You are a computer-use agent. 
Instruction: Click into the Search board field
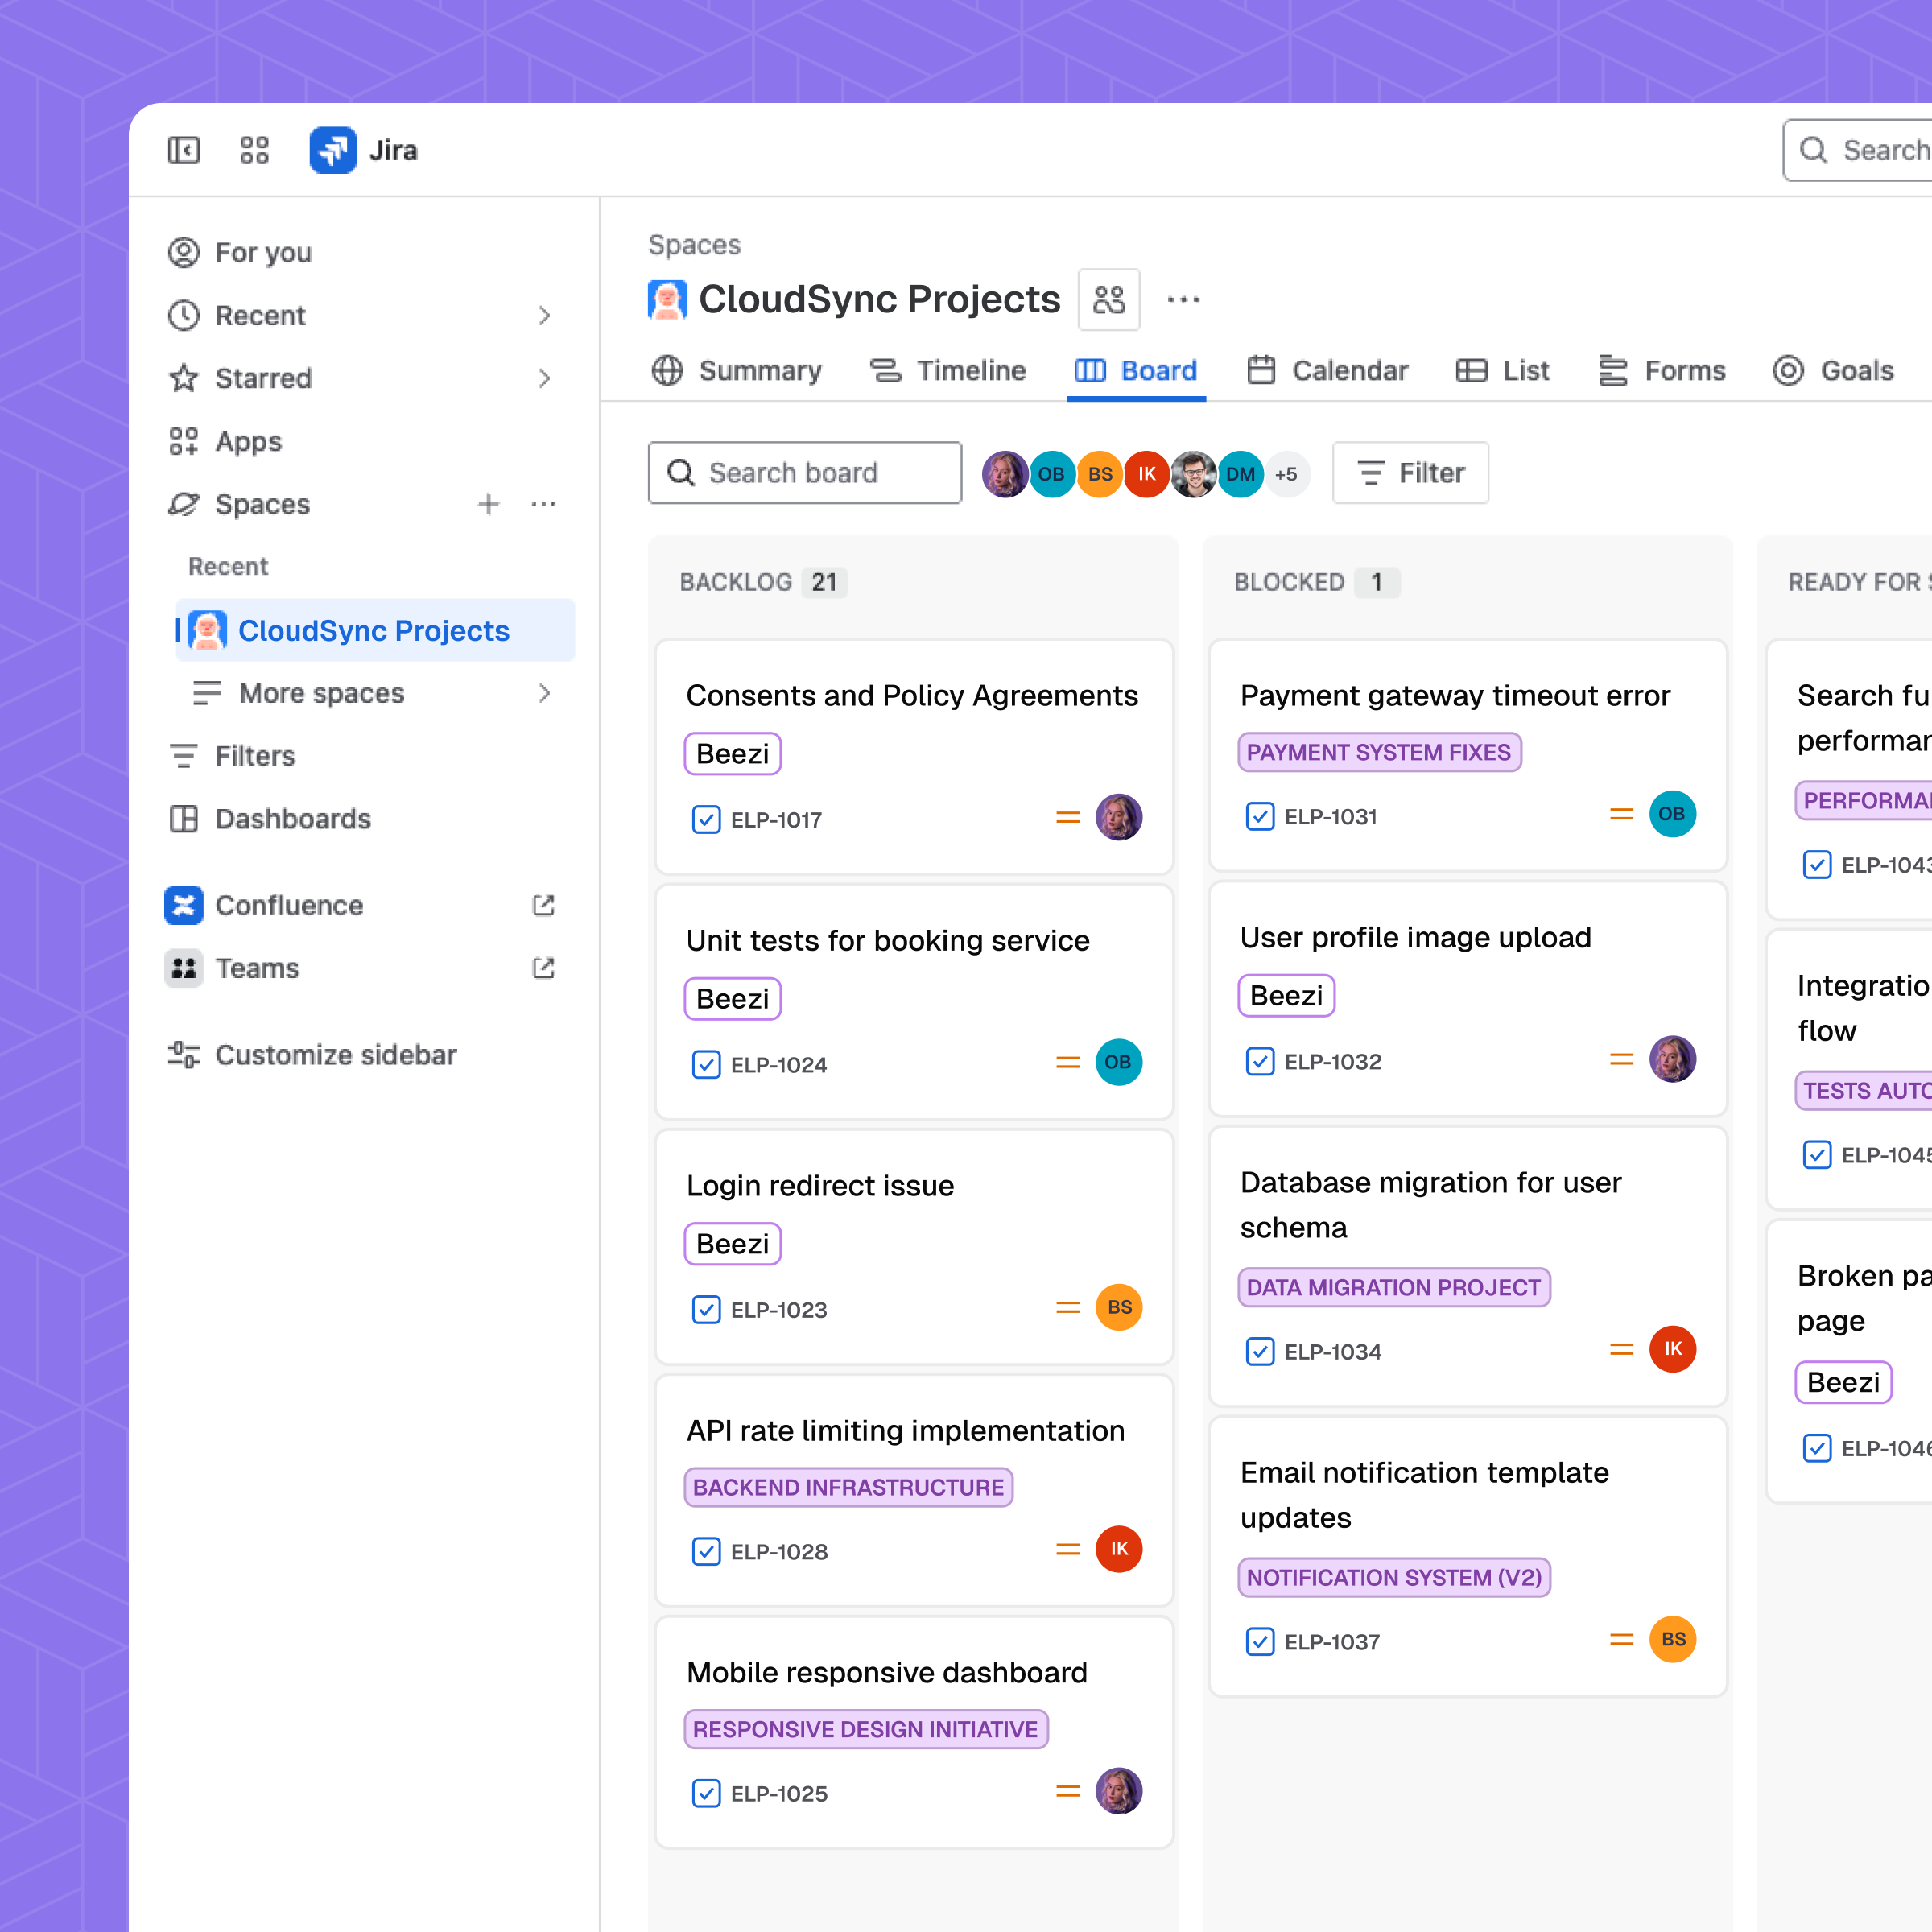pyautogui.click(x=805, y=473)
